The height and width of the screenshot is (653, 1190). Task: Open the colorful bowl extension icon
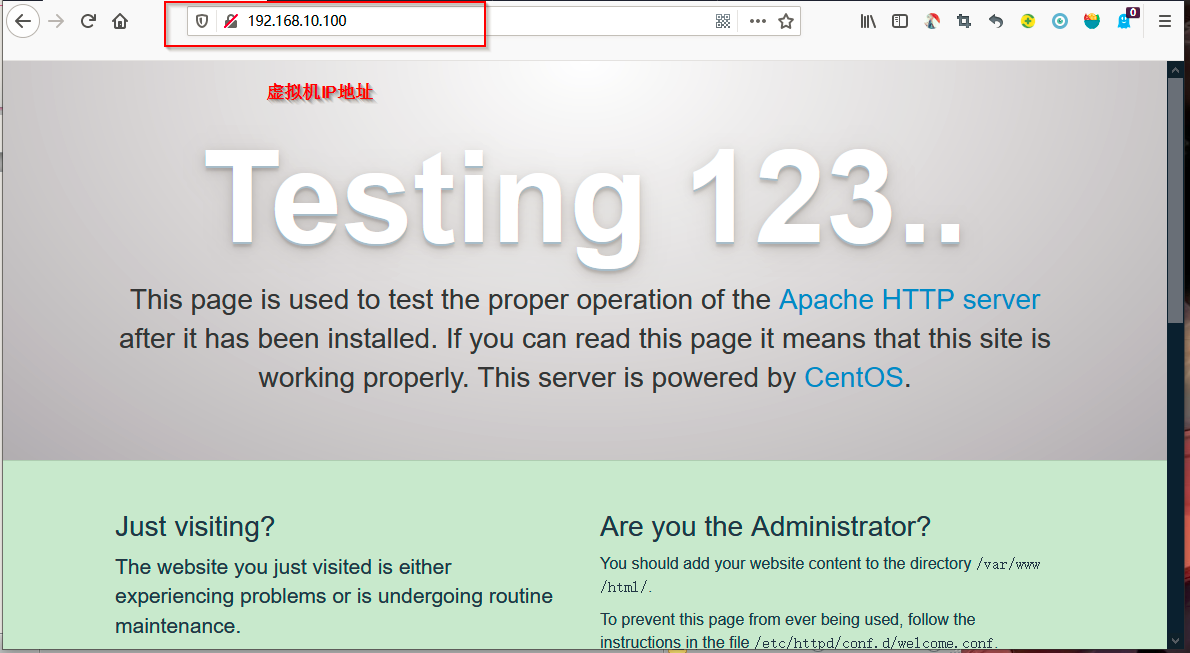click(x=1091, y=21)
